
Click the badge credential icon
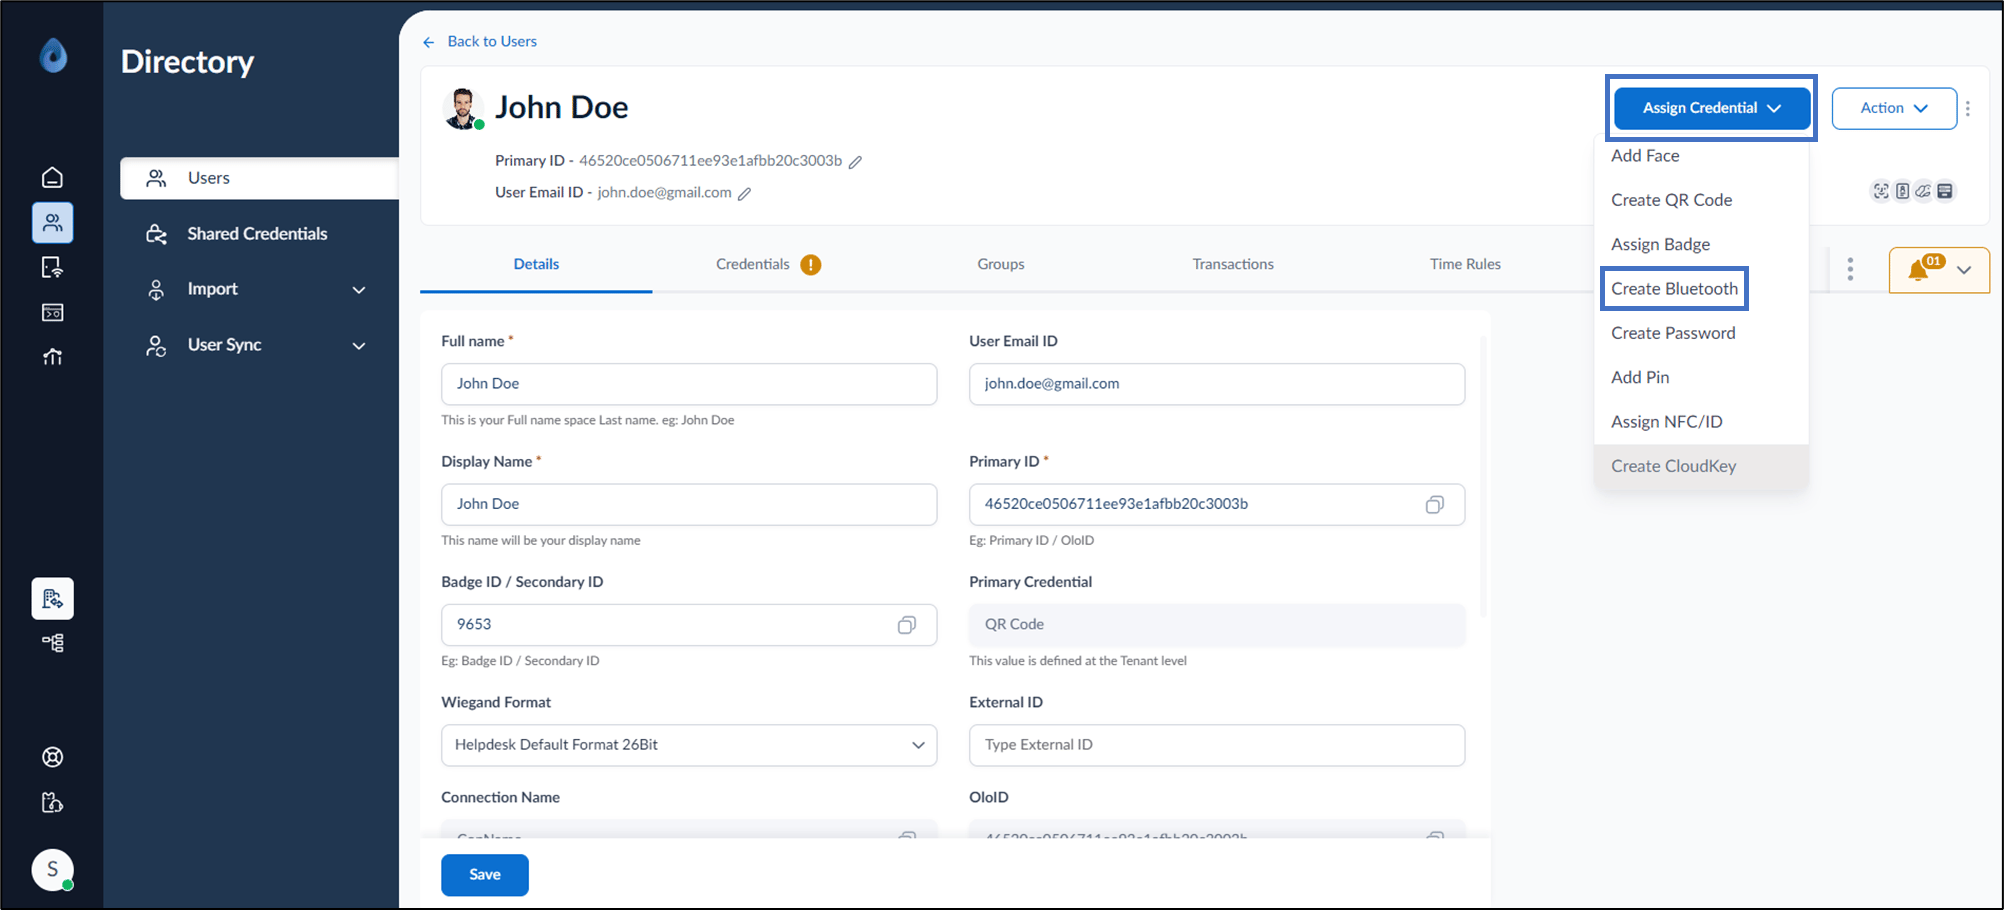tap(1902, 191)
